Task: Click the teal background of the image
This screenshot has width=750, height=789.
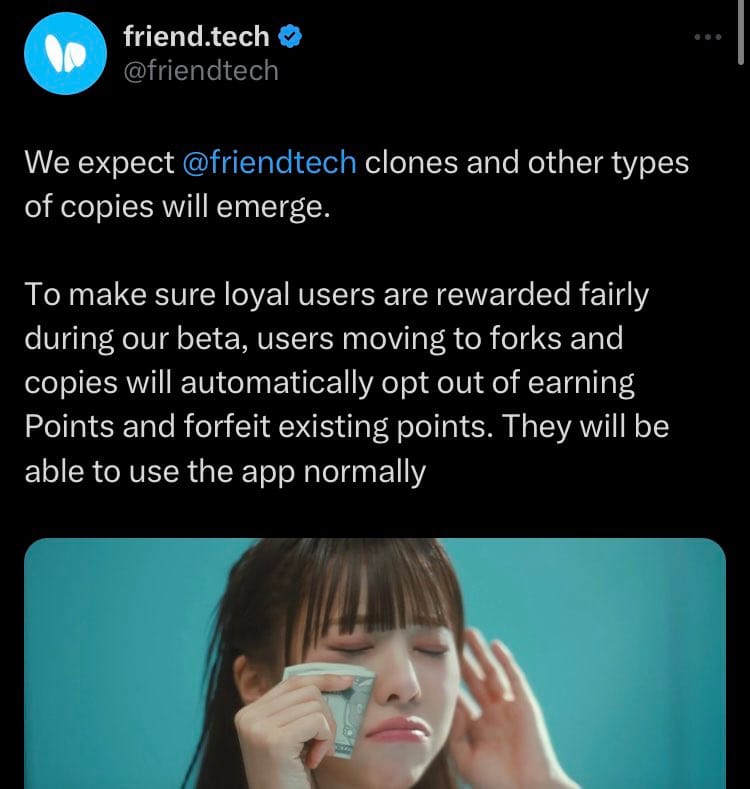Action: [x=629, y=629]
